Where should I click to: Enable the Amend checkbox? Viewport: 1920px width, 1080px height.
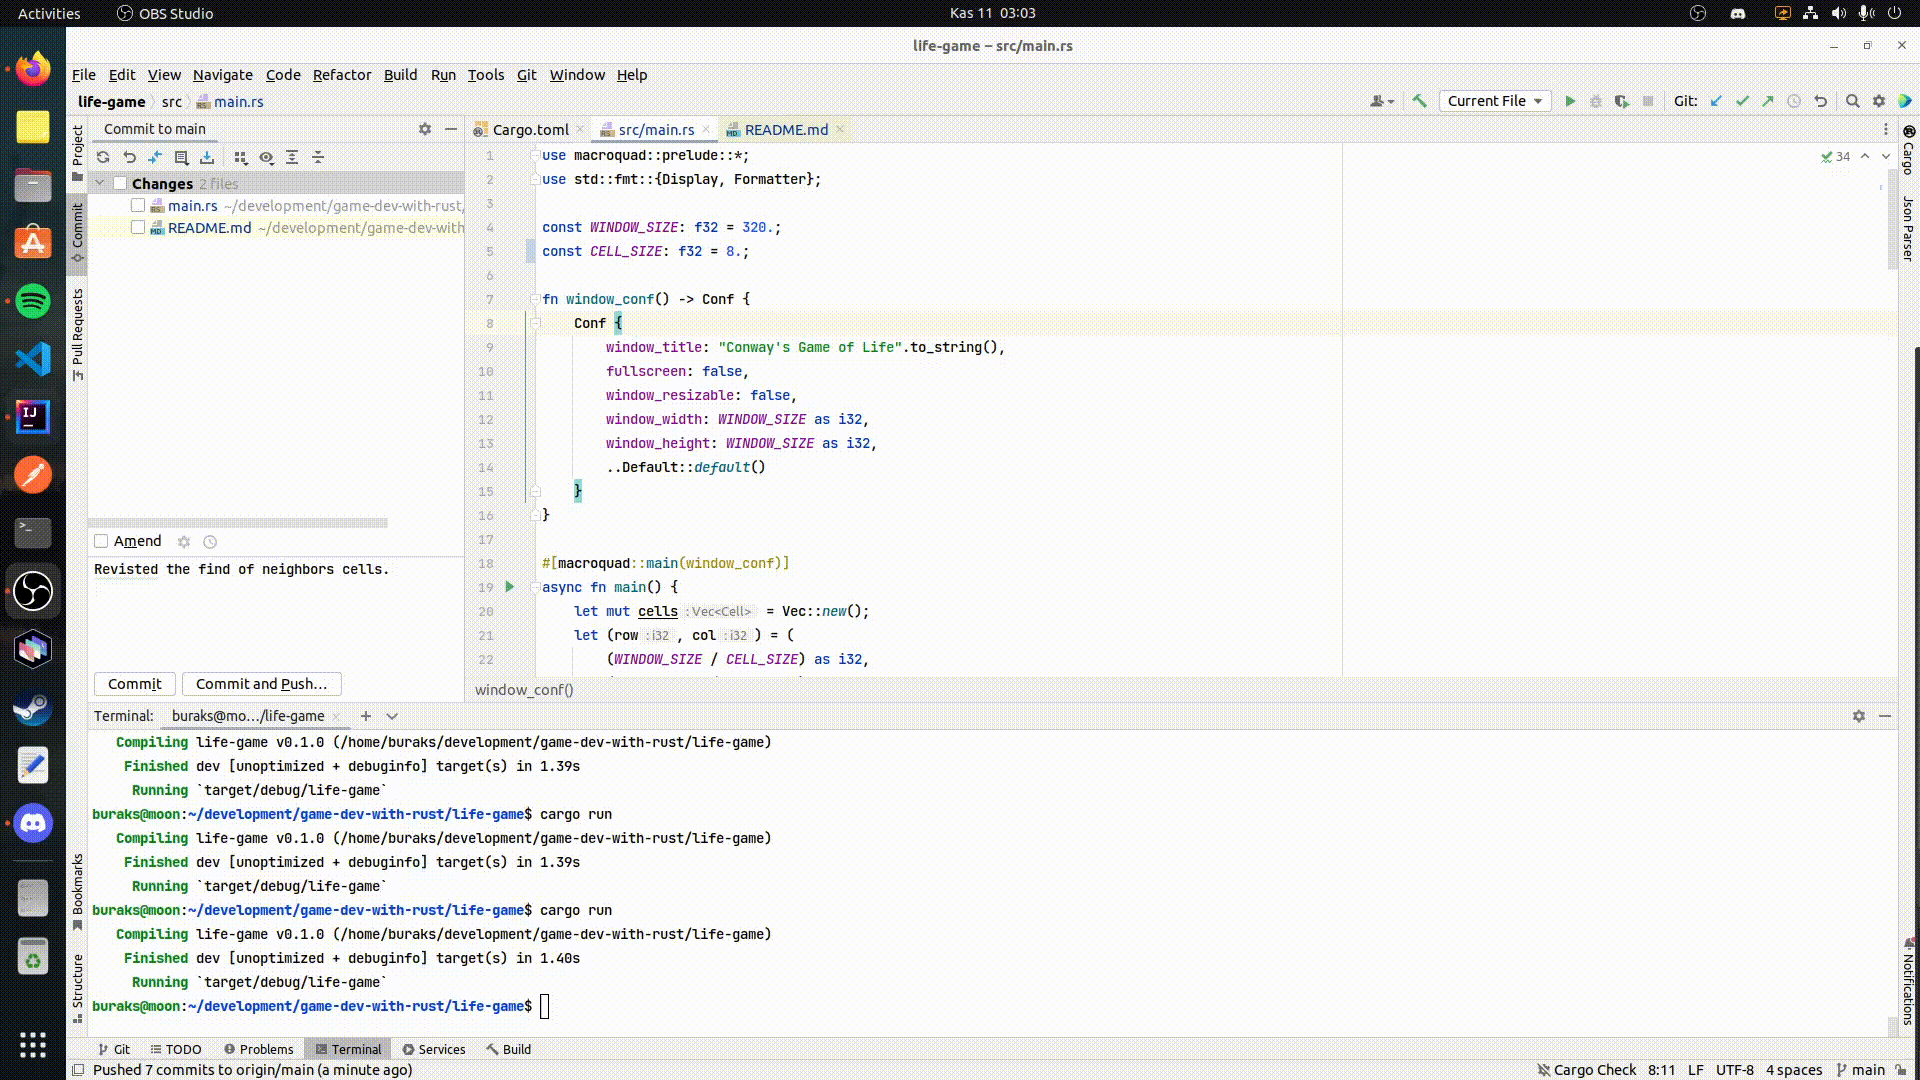101,541
